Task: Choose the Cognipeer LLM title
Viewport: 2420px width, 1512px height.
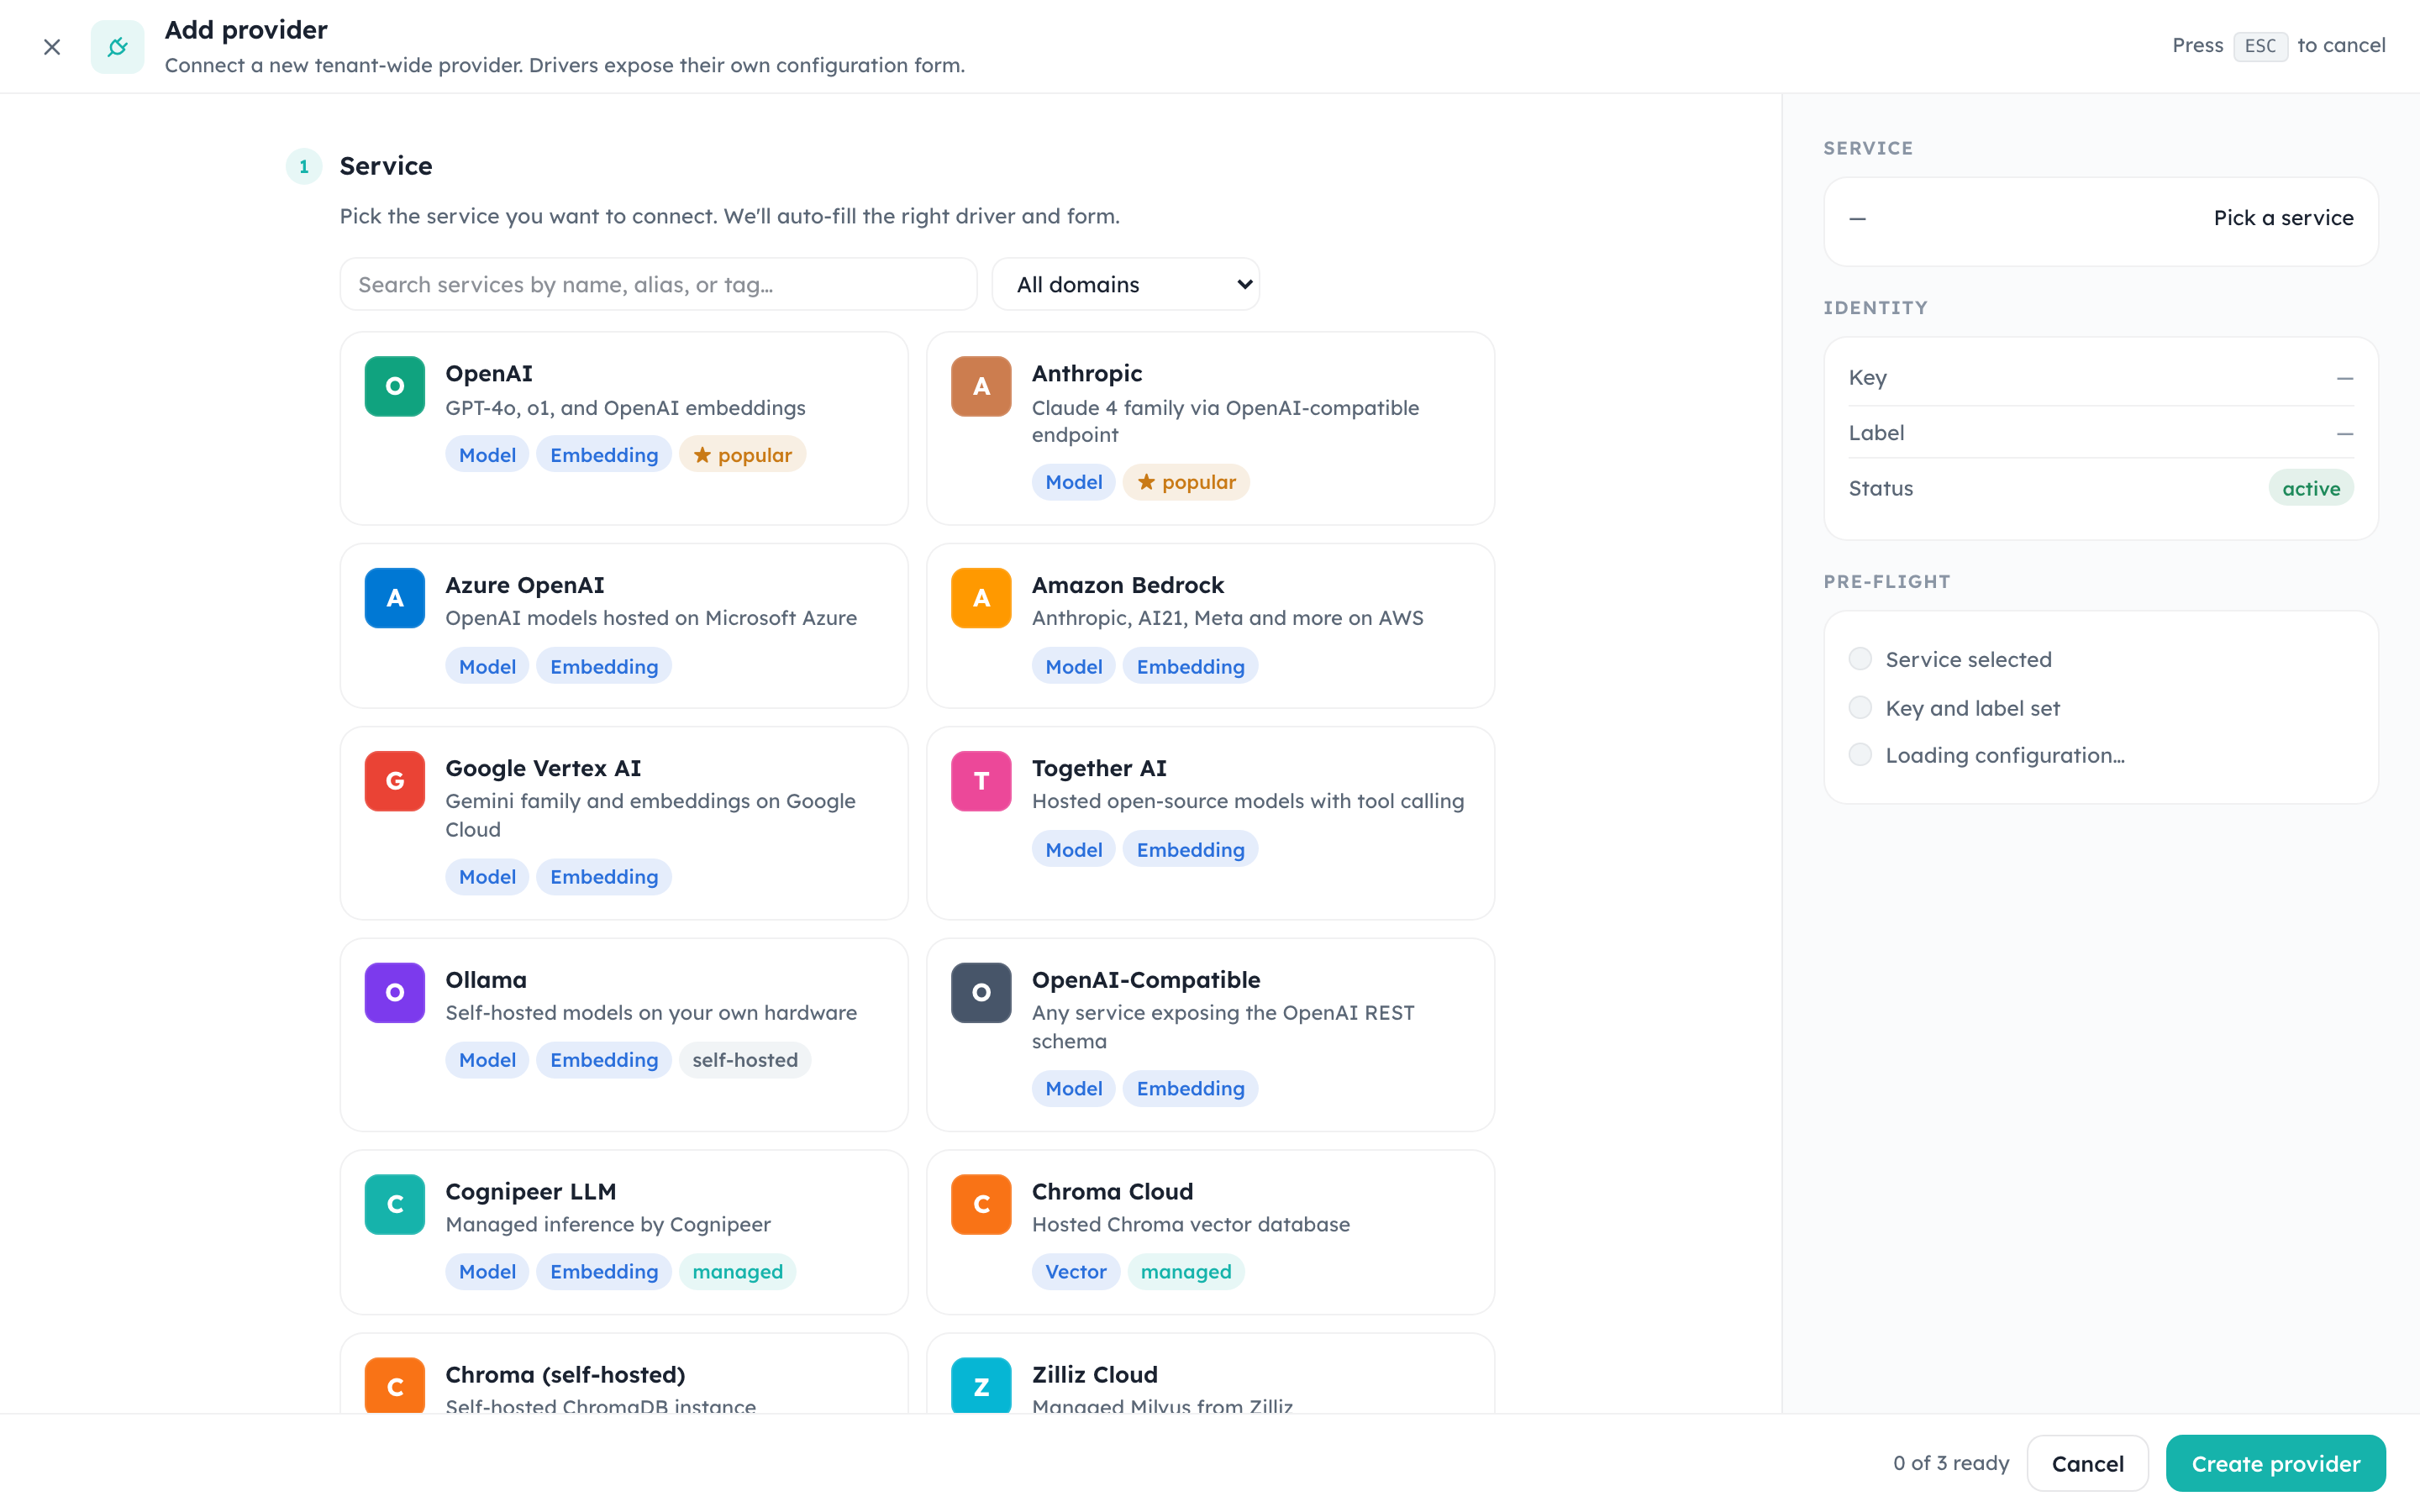Action: point(531,1192)
